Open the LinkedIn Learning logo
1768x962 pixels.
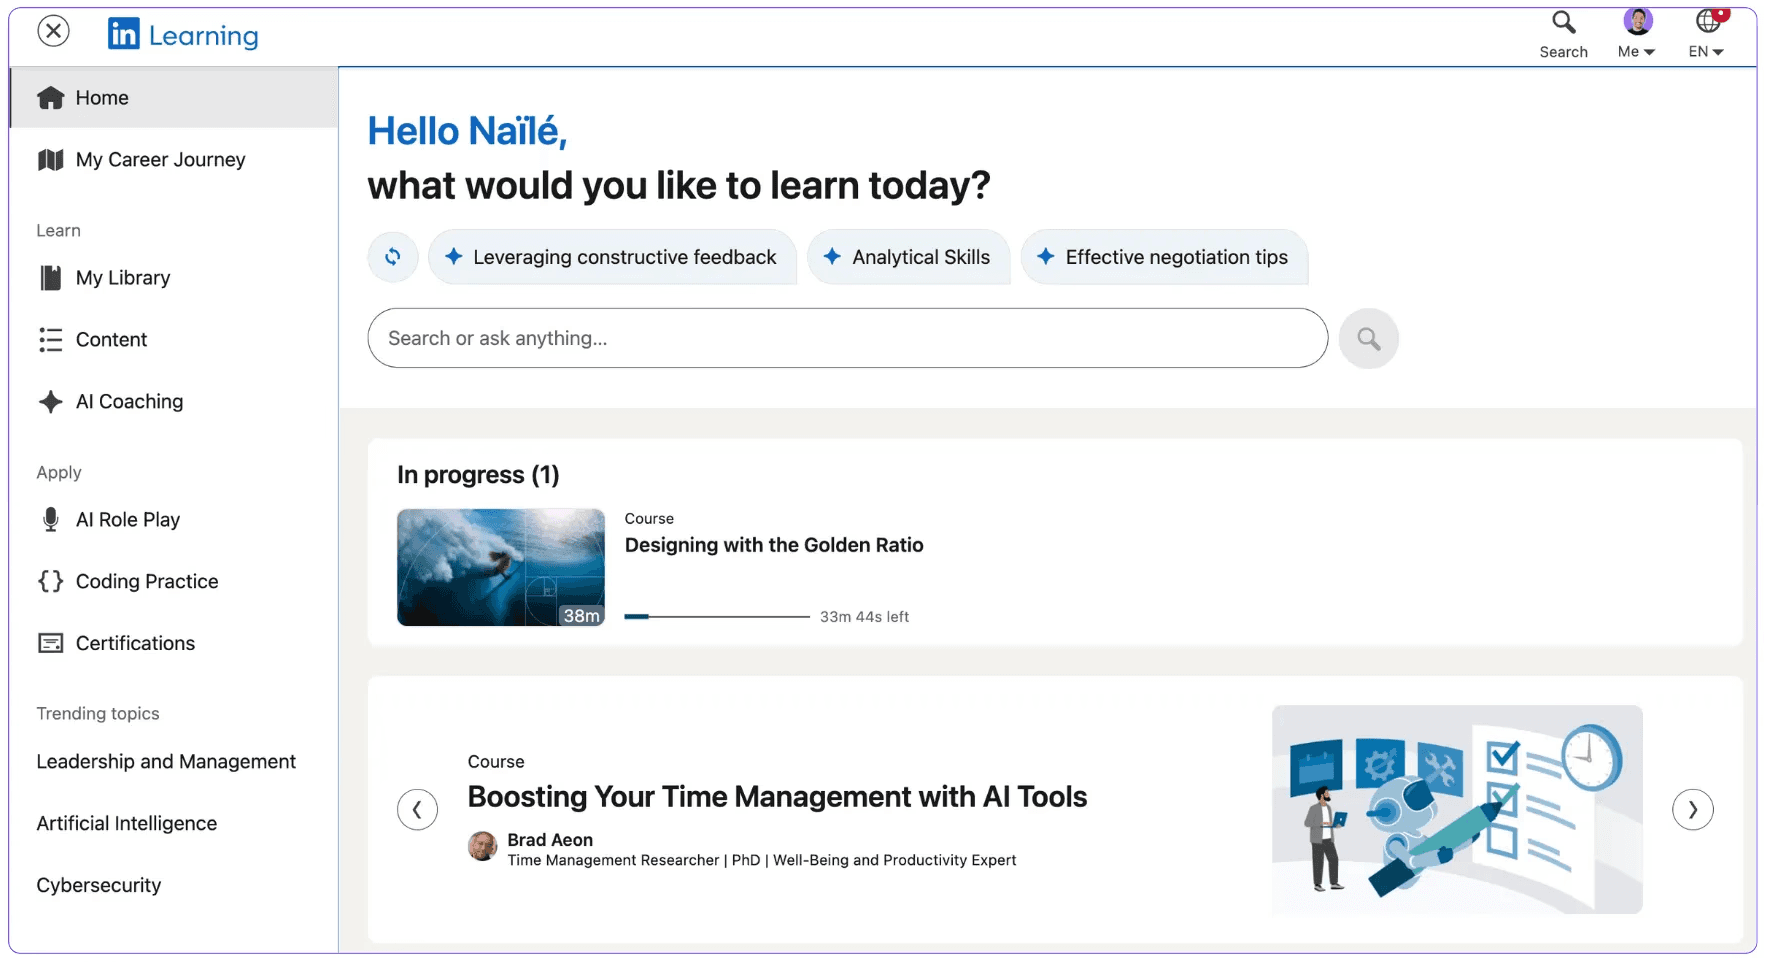point(183,35)
